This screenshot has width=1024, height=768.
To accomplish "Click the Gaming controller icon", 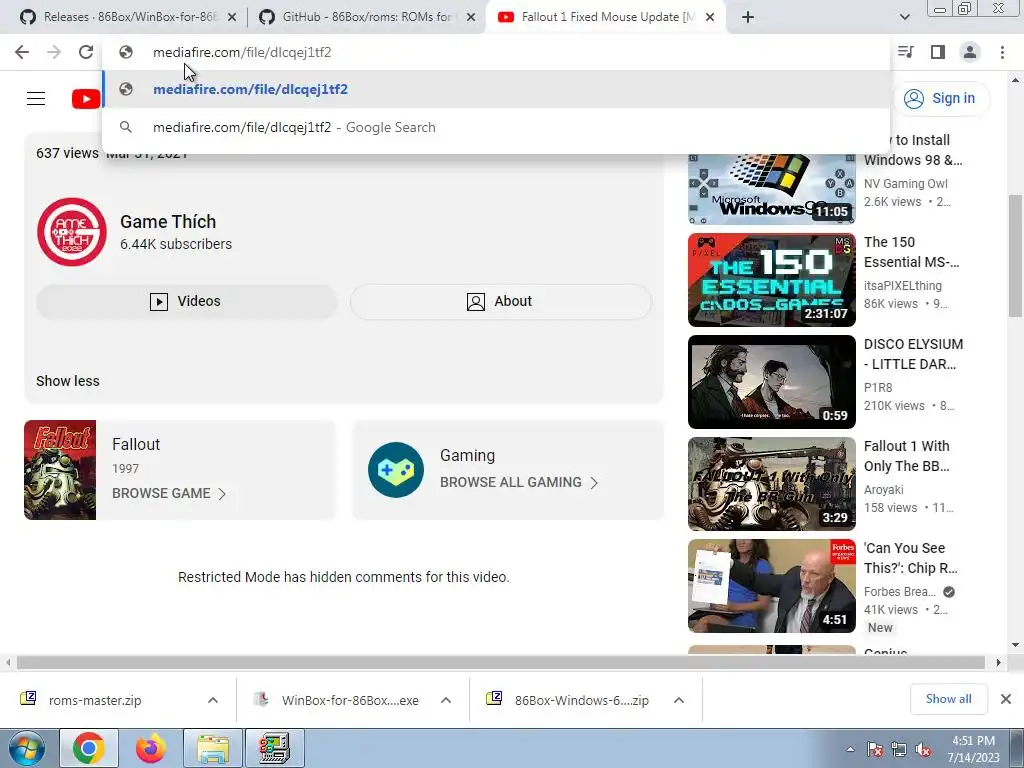I will (396, 470).
